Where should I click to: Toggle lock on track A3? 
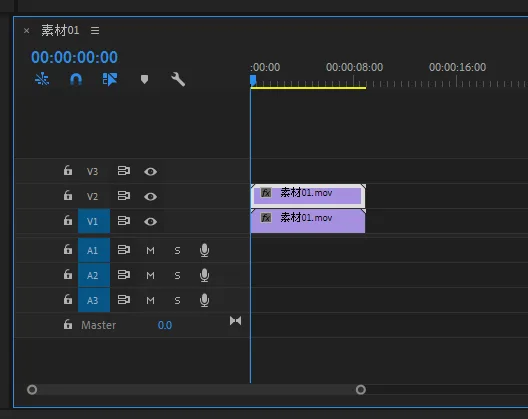[68, 299]
